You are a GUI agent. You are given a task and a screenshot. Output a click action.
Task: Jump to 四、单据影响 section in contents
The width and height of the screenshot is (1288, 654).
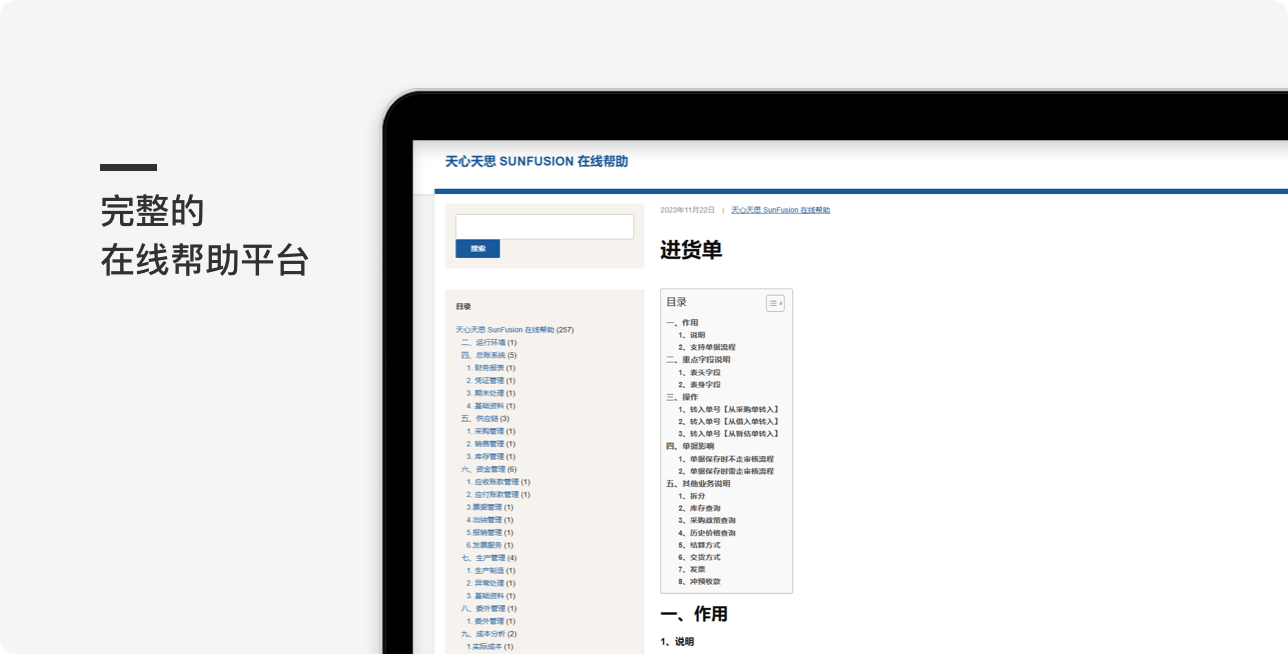[690, 446]
